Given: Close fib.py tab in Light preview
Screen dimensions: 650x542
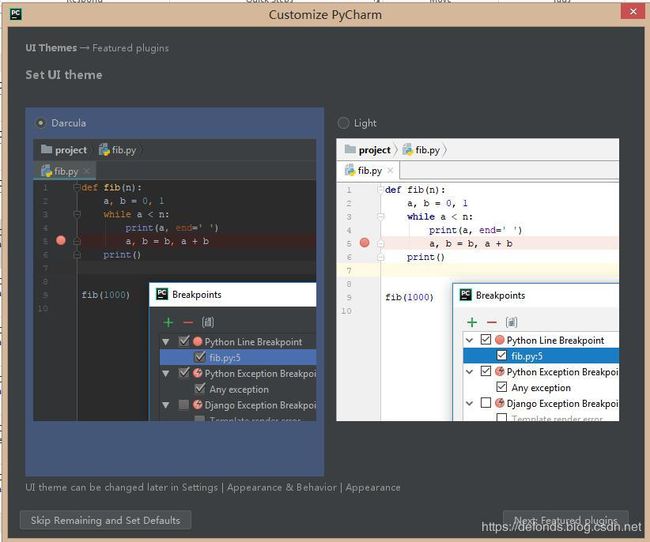Looking at the screenshot, I should 390,170.
